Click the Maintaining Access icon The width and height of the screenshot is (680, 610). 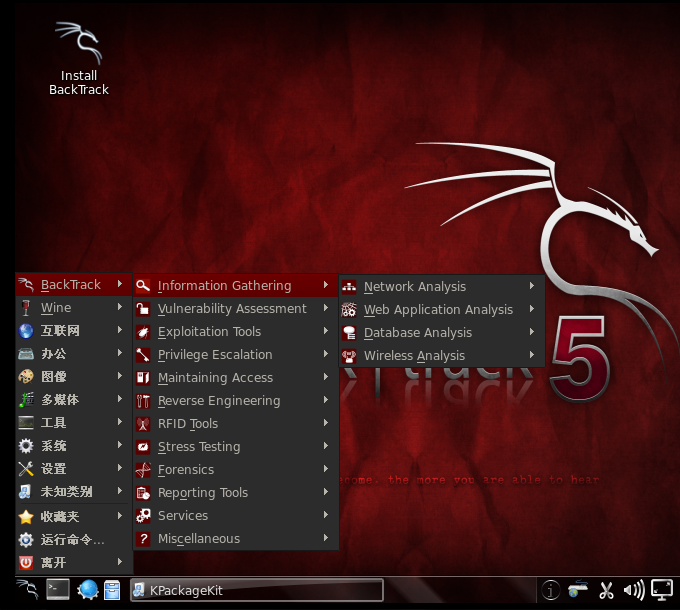click(x=143, y=378)
